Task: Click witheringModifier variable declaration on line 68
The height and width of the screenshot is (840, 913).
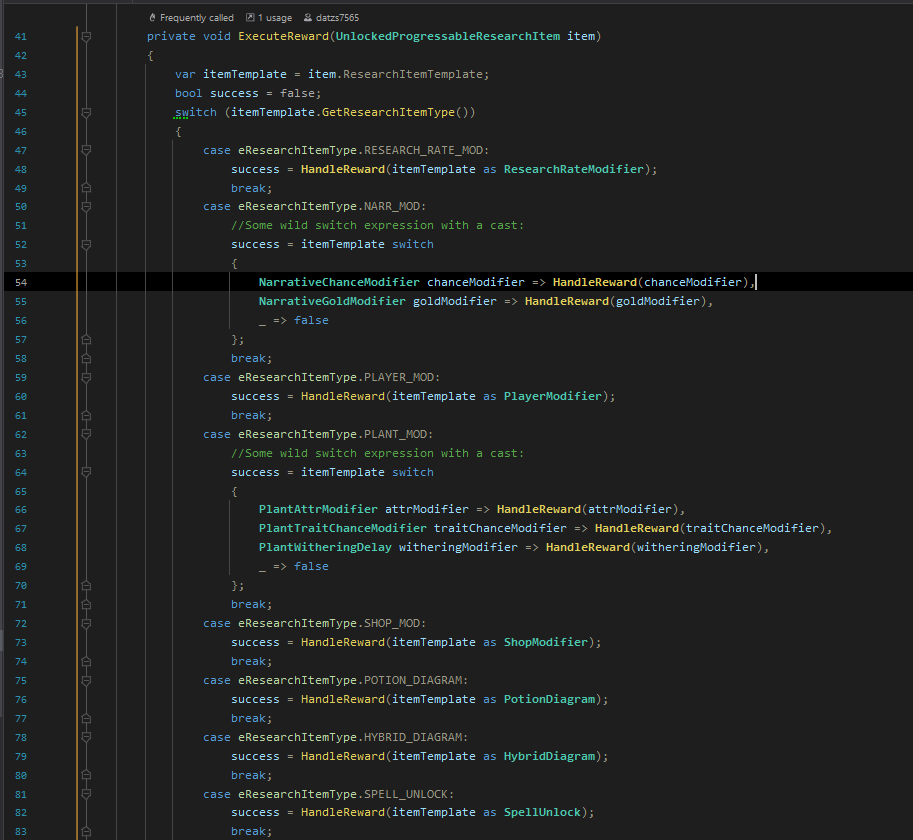Action: (458, 547)
